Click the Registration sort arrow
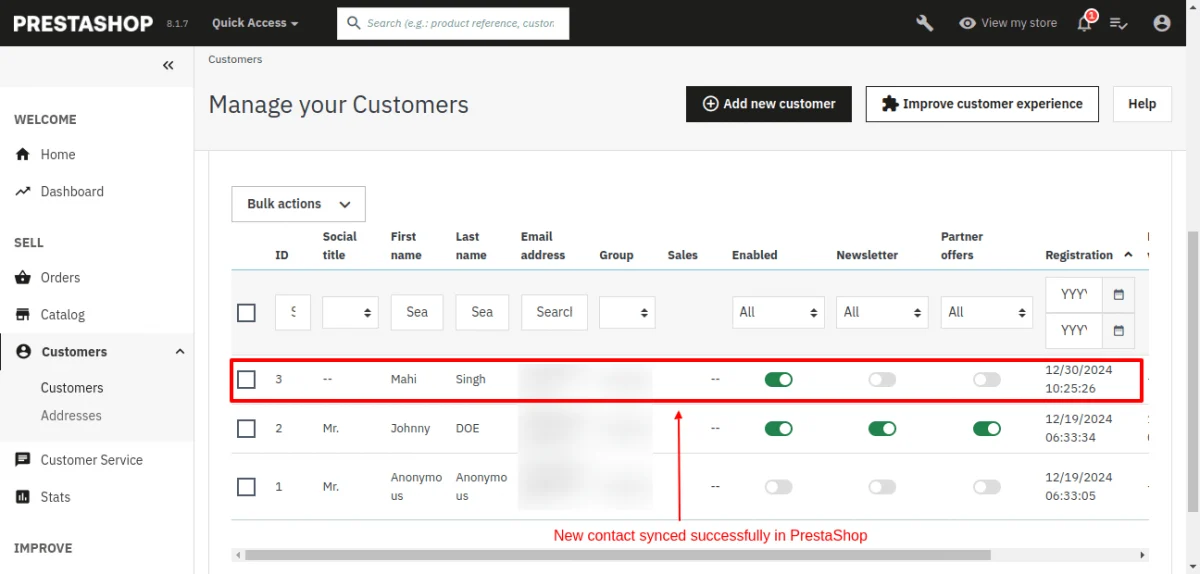 (1128, 255)
